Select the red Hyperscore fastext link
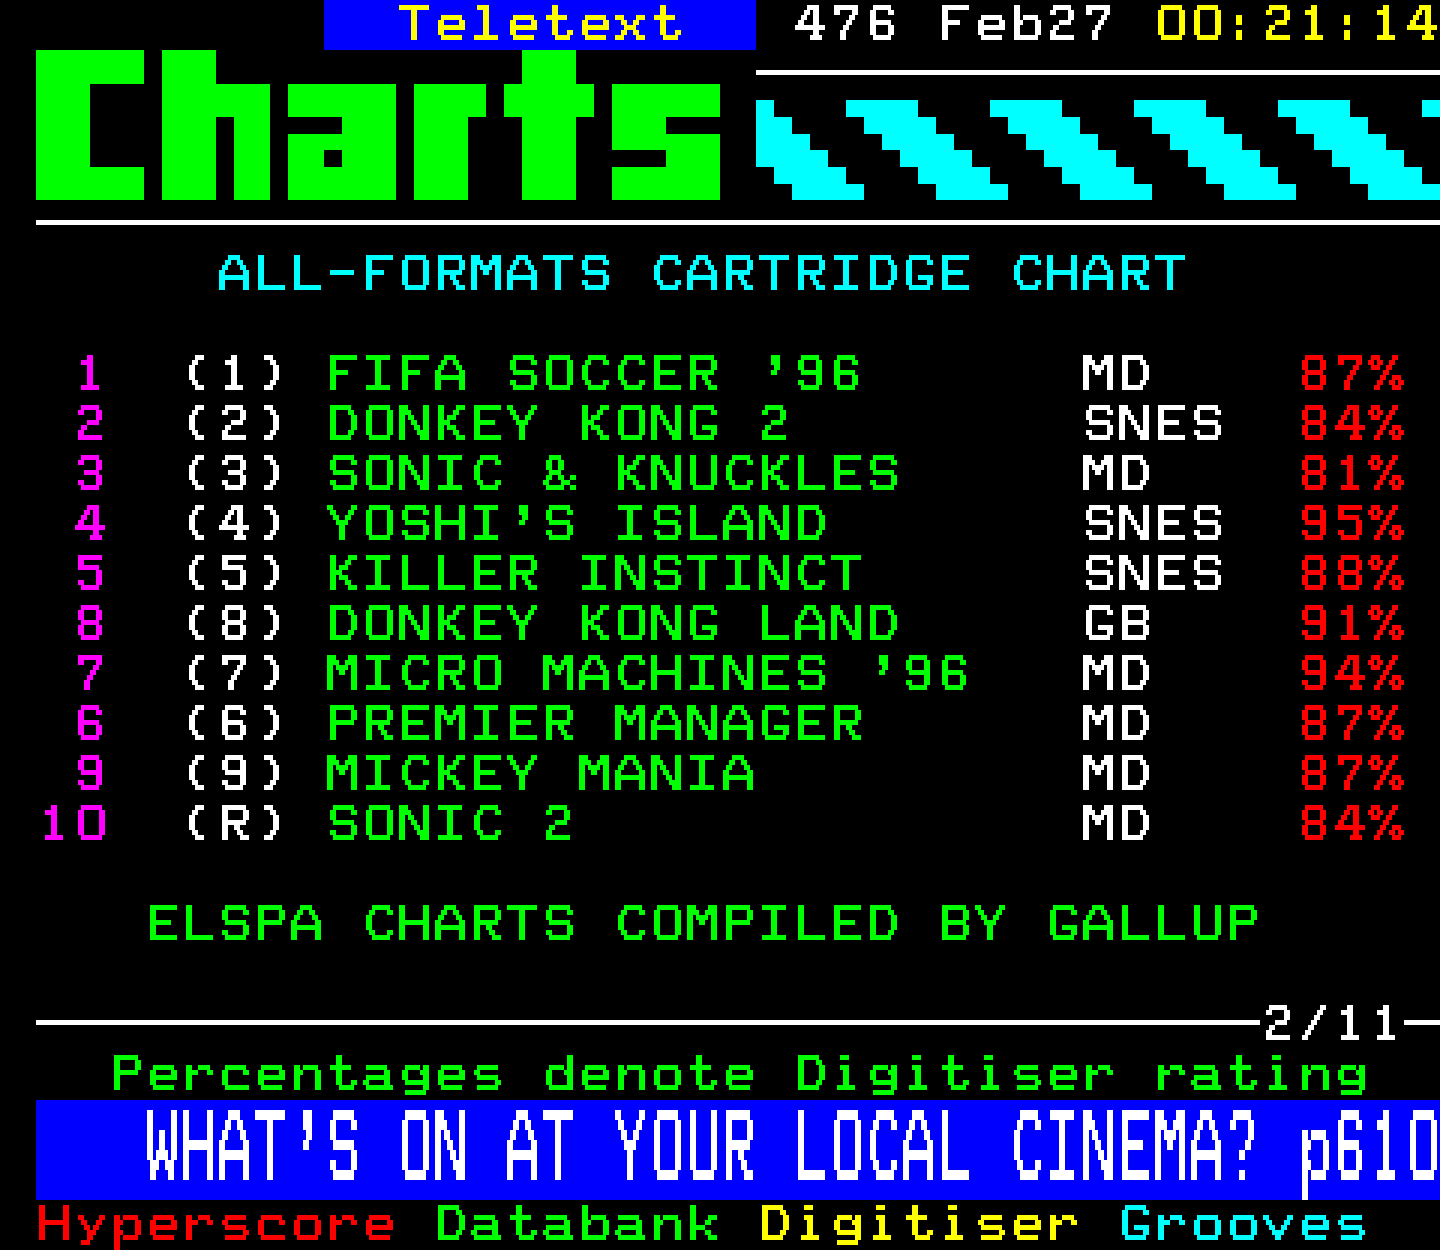 click(x=216, y=1225)
